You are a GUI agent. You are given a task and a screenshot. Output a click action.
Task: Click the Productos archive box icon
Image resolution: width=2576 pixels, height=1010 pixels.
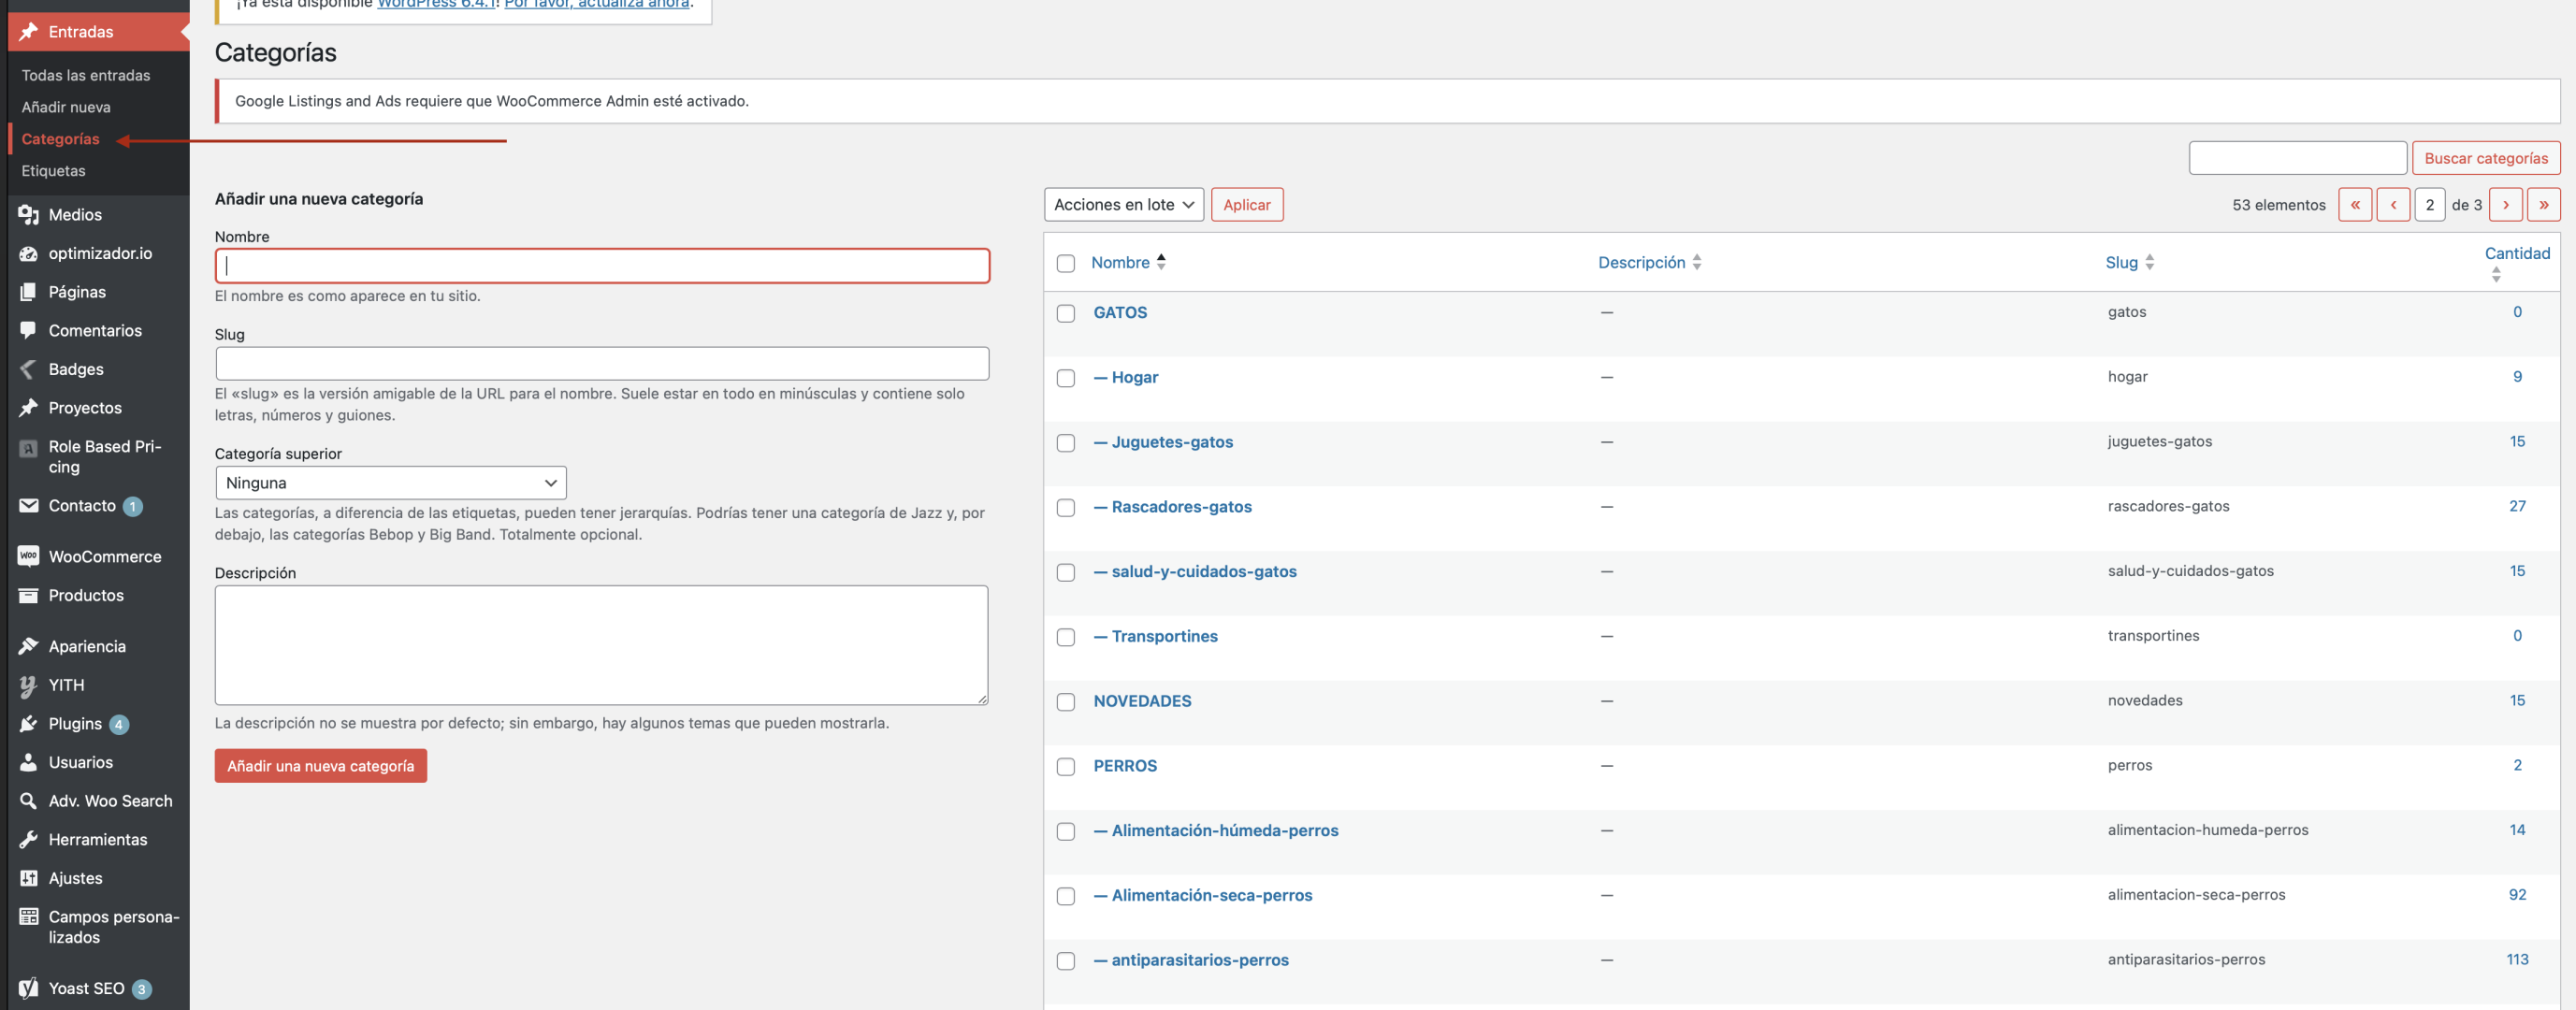pos(28,596)
